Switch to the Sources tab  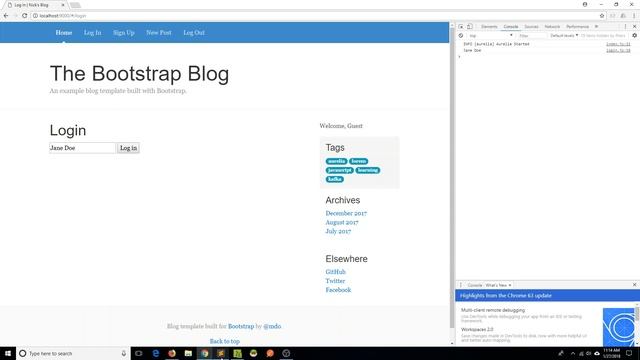tap(531, 27)
